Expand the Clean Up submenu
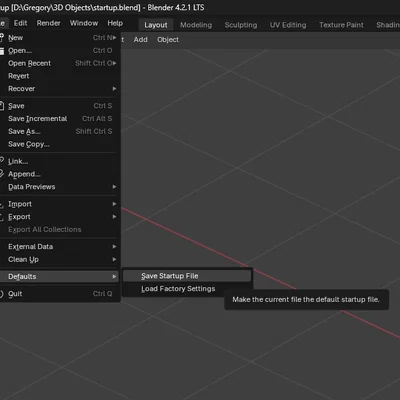The width and height of the screenshot is (400, 400). (x=59, y=259)
